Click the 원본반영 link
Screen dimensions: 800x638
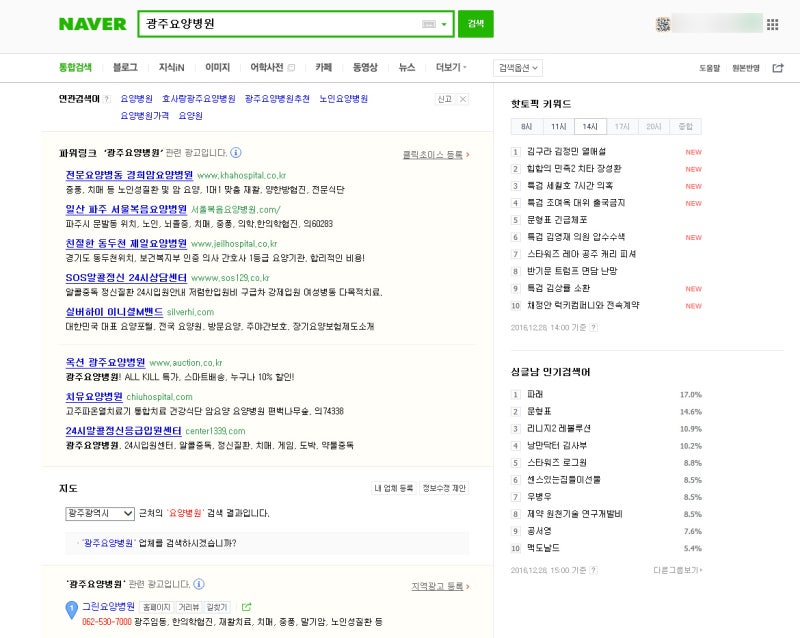point(746,68)
